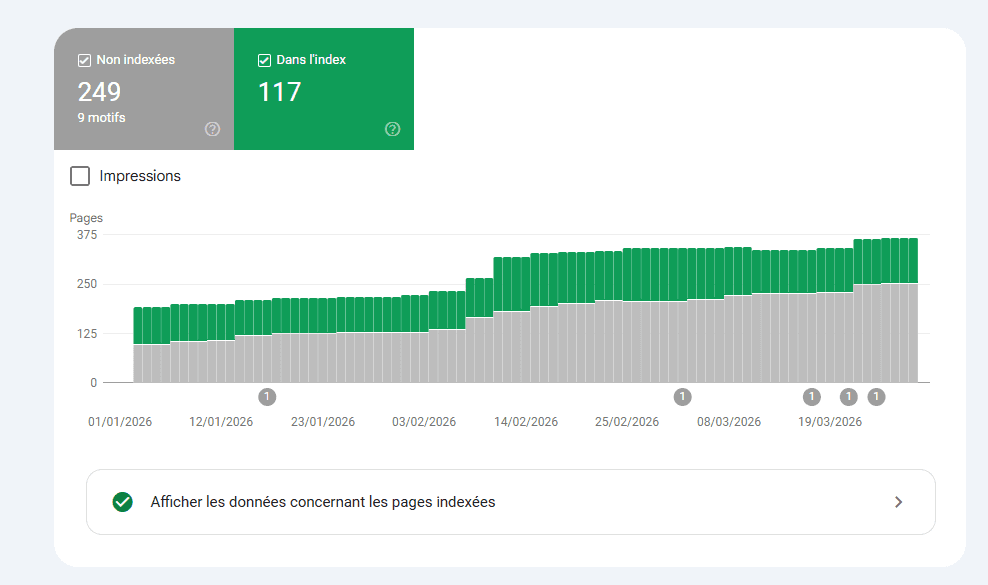Click the 23/01/2026 axis date label
Image resolution: width=988 pixels, height=585 pixels.
[x=323, y=422]
